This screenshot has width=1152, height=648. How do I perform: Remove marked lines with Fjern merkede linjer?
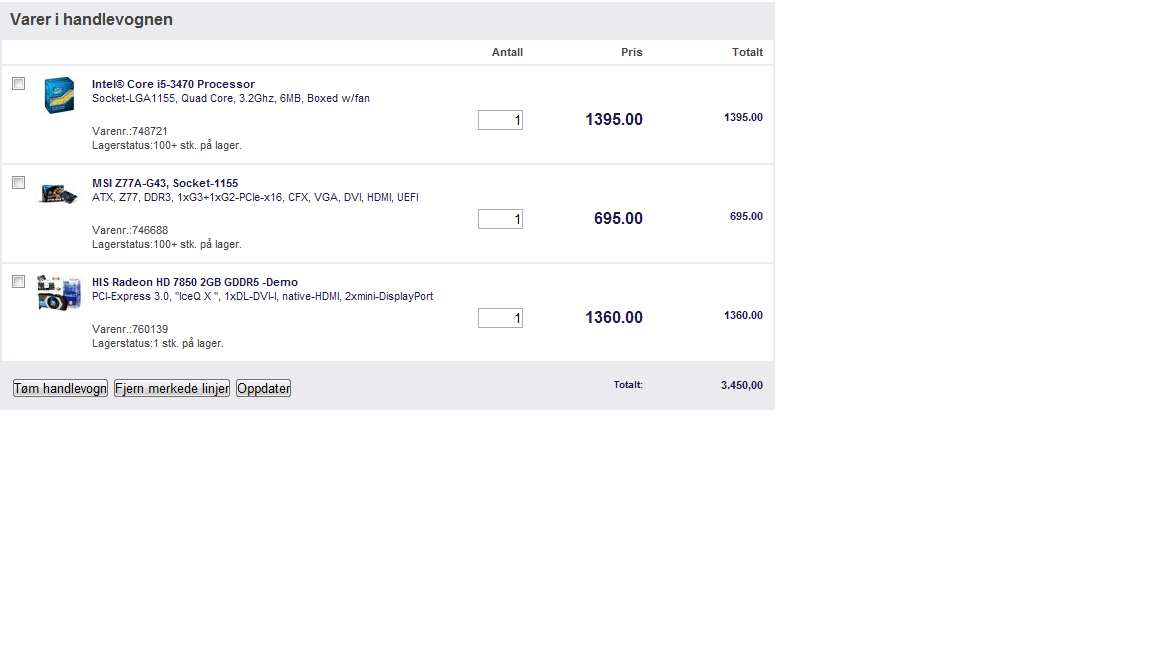coord(172,388)
